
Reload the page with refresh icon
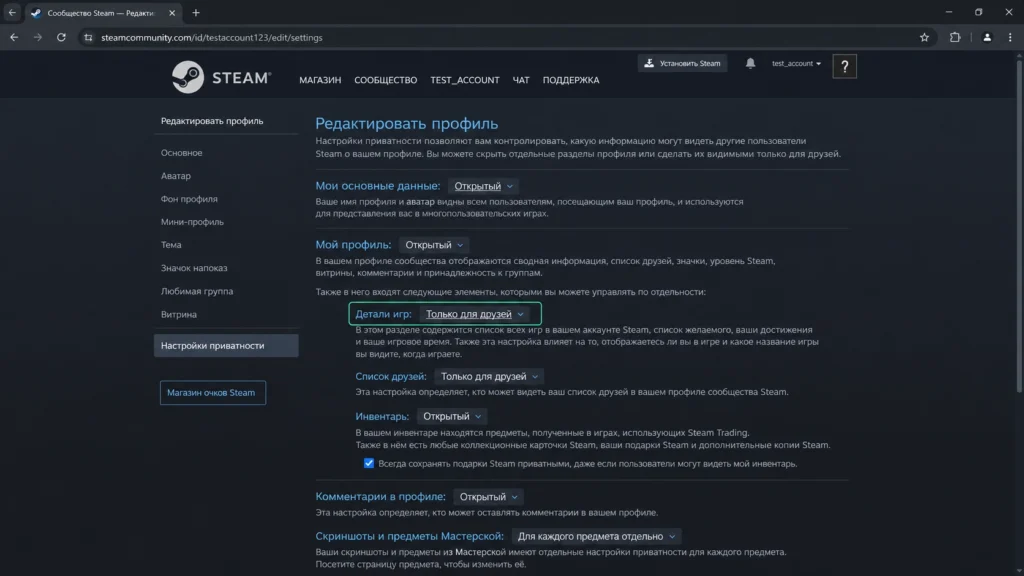click(x=61, y=37)
